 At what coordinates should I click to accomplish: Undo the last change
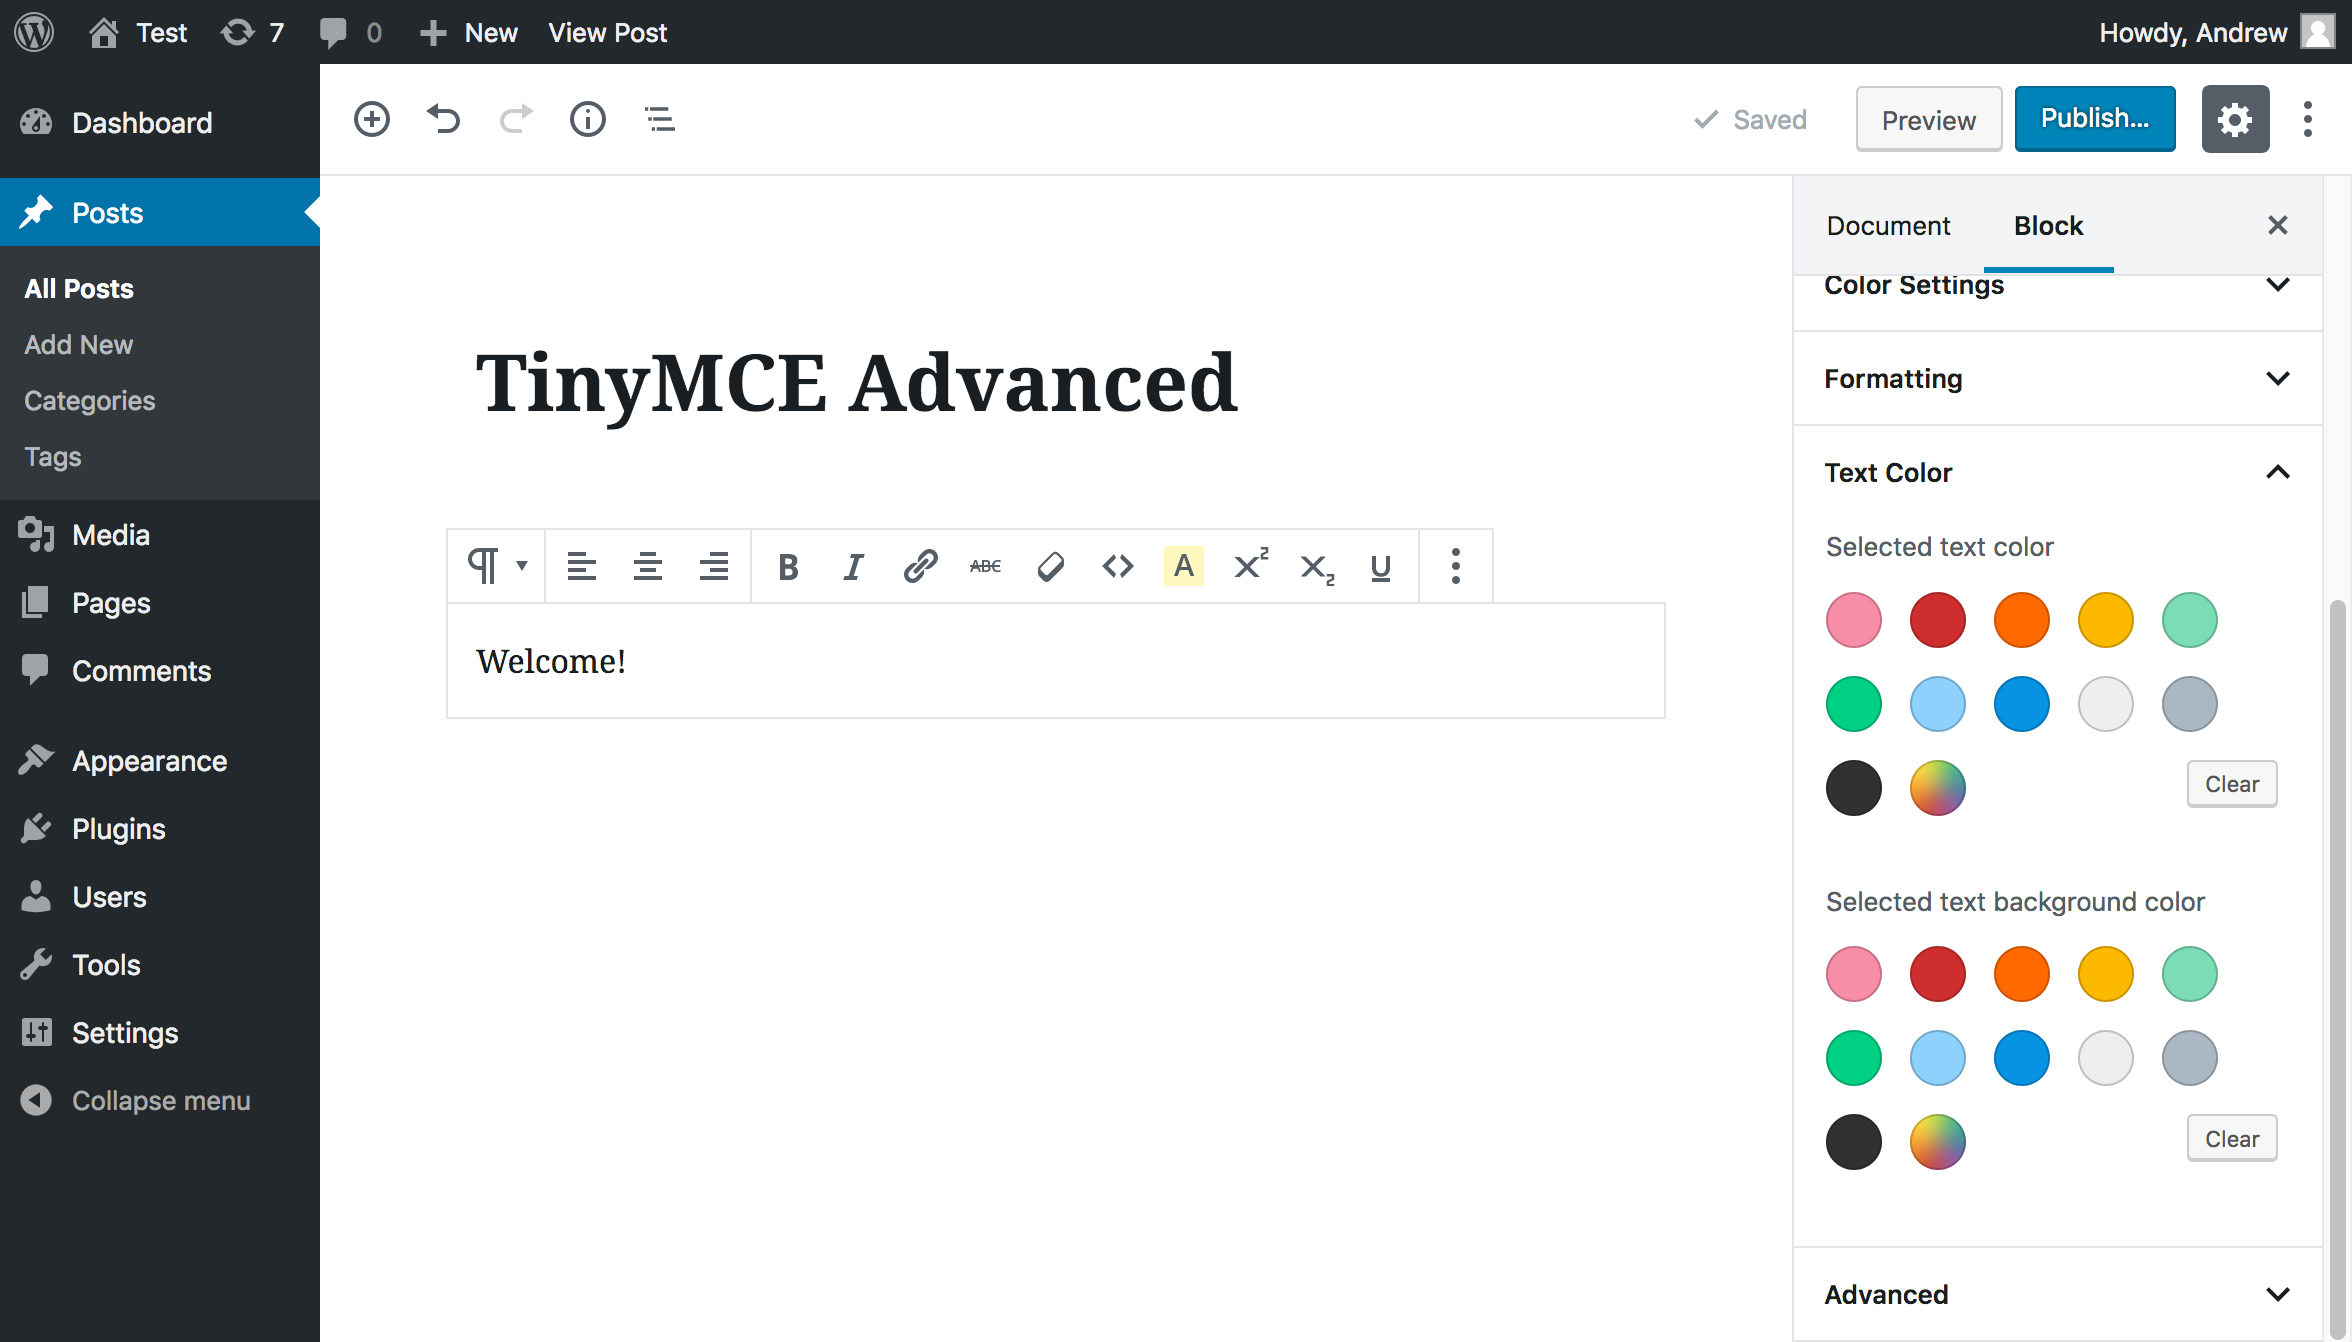click(x=443, y=119)
